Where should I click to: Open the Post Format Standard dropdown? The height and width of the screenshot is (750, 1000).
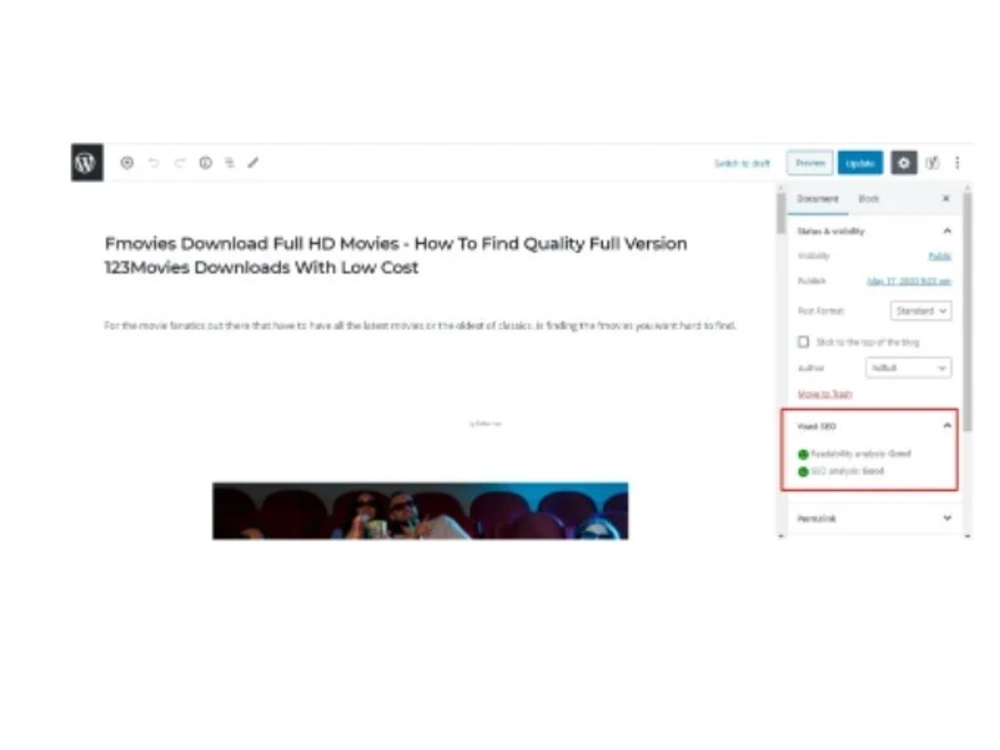[921, 311]
